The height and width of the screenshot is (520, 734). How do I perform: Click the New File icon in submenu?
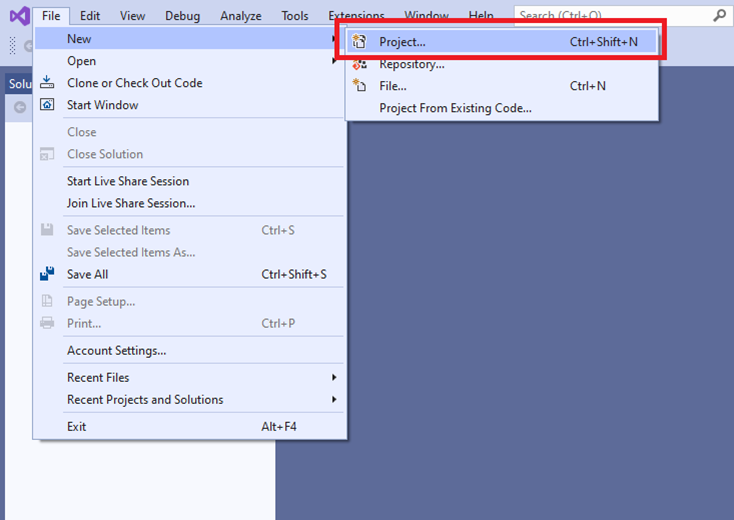click(360, 86)
